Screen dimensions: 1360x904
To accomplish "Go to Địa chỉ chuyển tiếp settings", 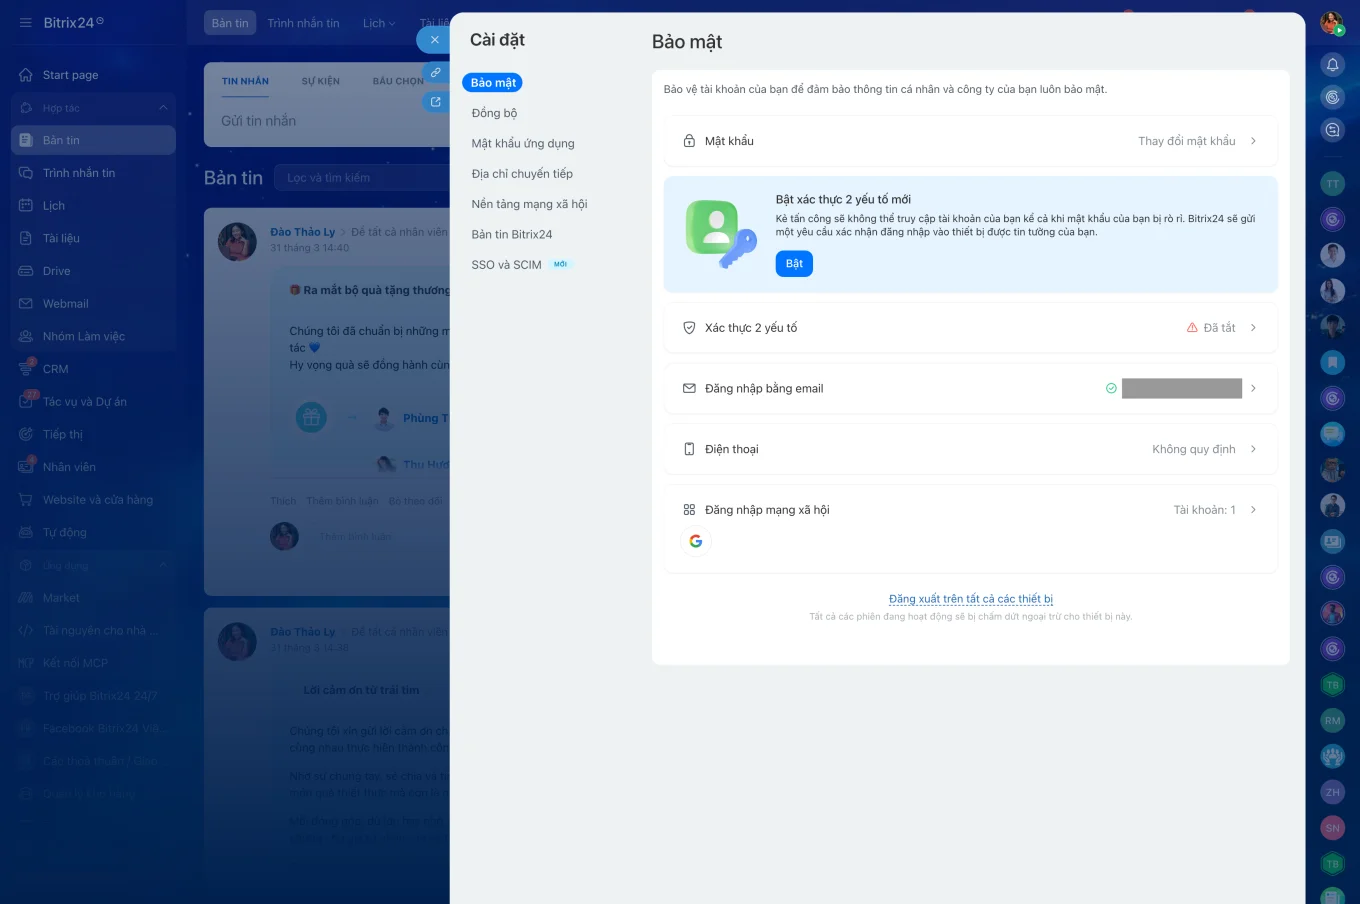I will click(522, 174).
